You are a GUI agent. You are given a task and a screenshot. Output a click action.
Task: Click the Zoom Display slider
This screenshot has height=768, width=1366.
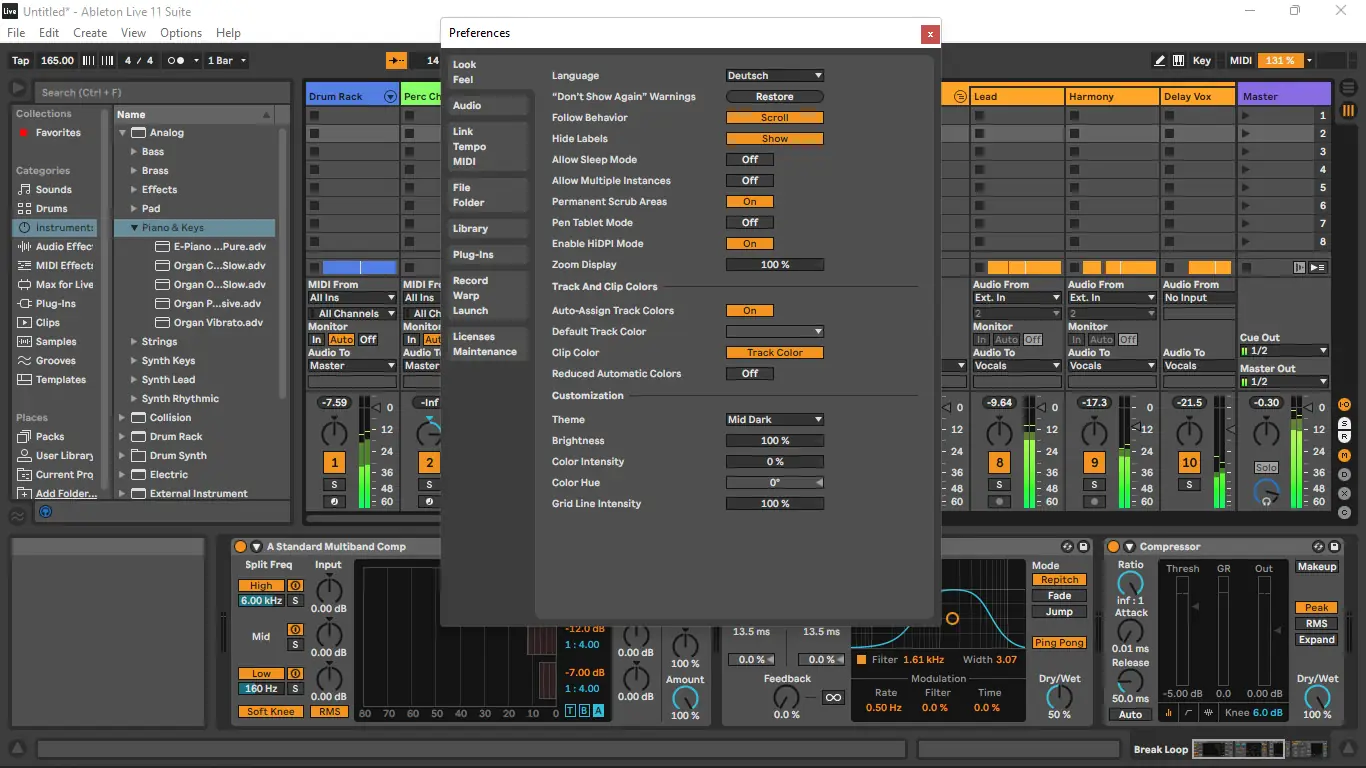click(x=775, y=265)
